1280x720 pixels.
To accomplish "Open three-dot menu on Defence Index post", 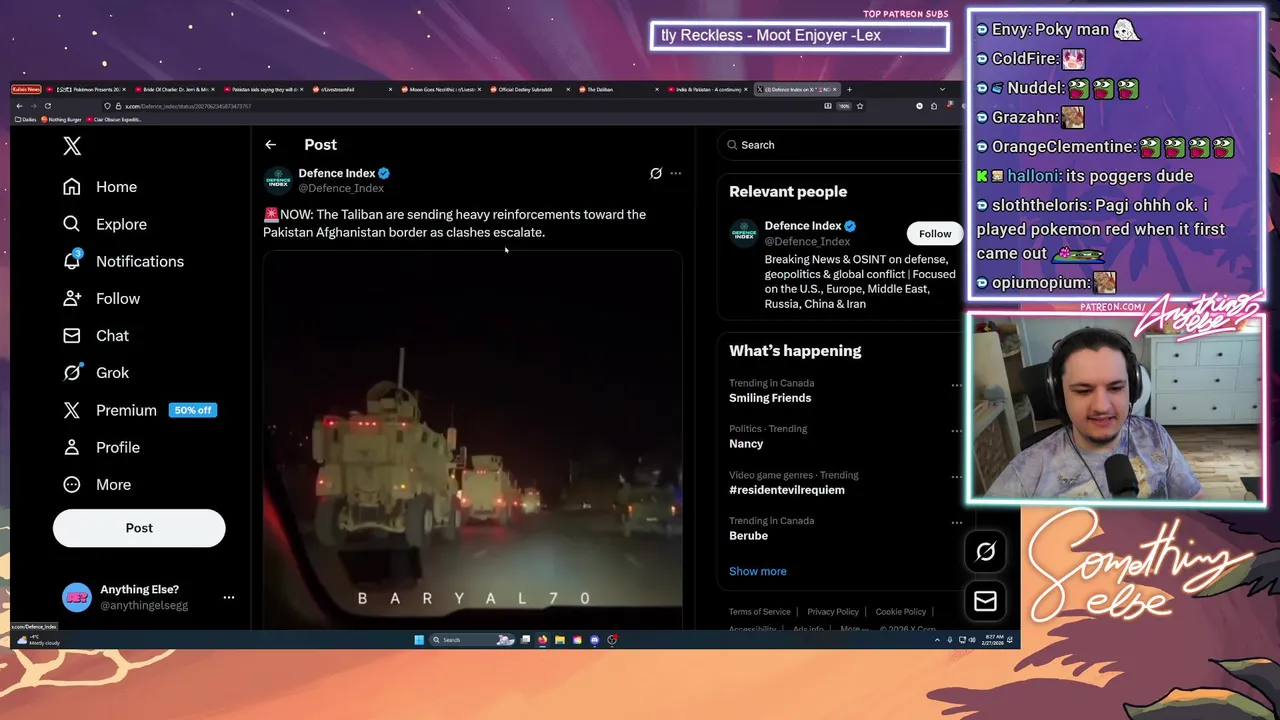I will point(676,173).
